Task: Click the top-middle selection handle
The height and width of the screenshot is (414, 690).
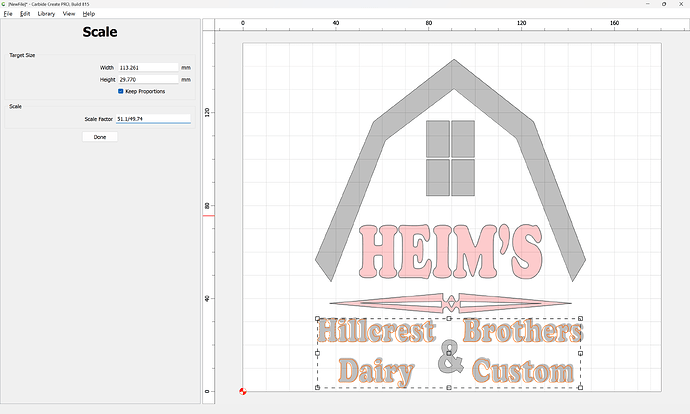Action: click(449, 319)
